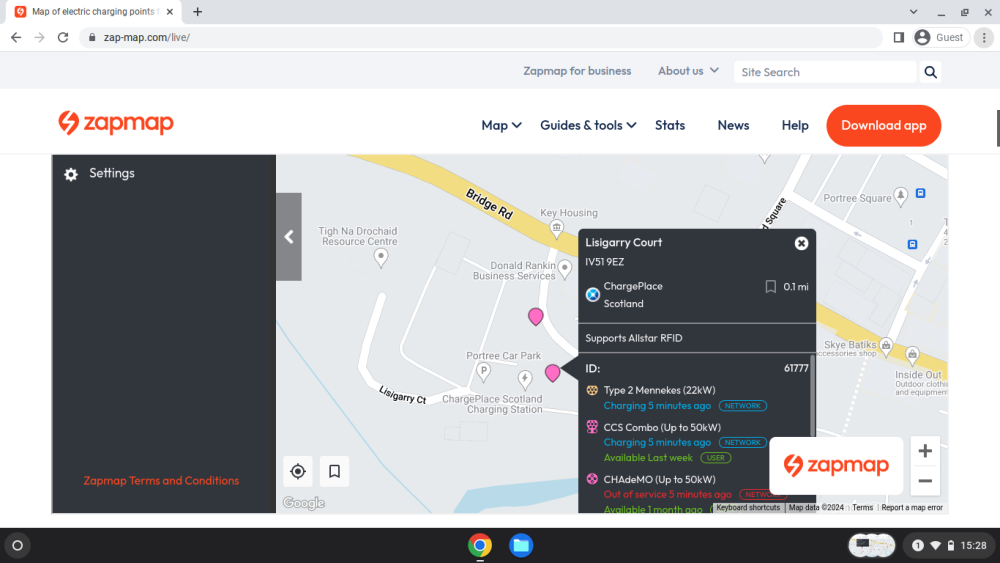Open Chrome three-dot menu
The image size is (1000, 563).
[984, 38]
